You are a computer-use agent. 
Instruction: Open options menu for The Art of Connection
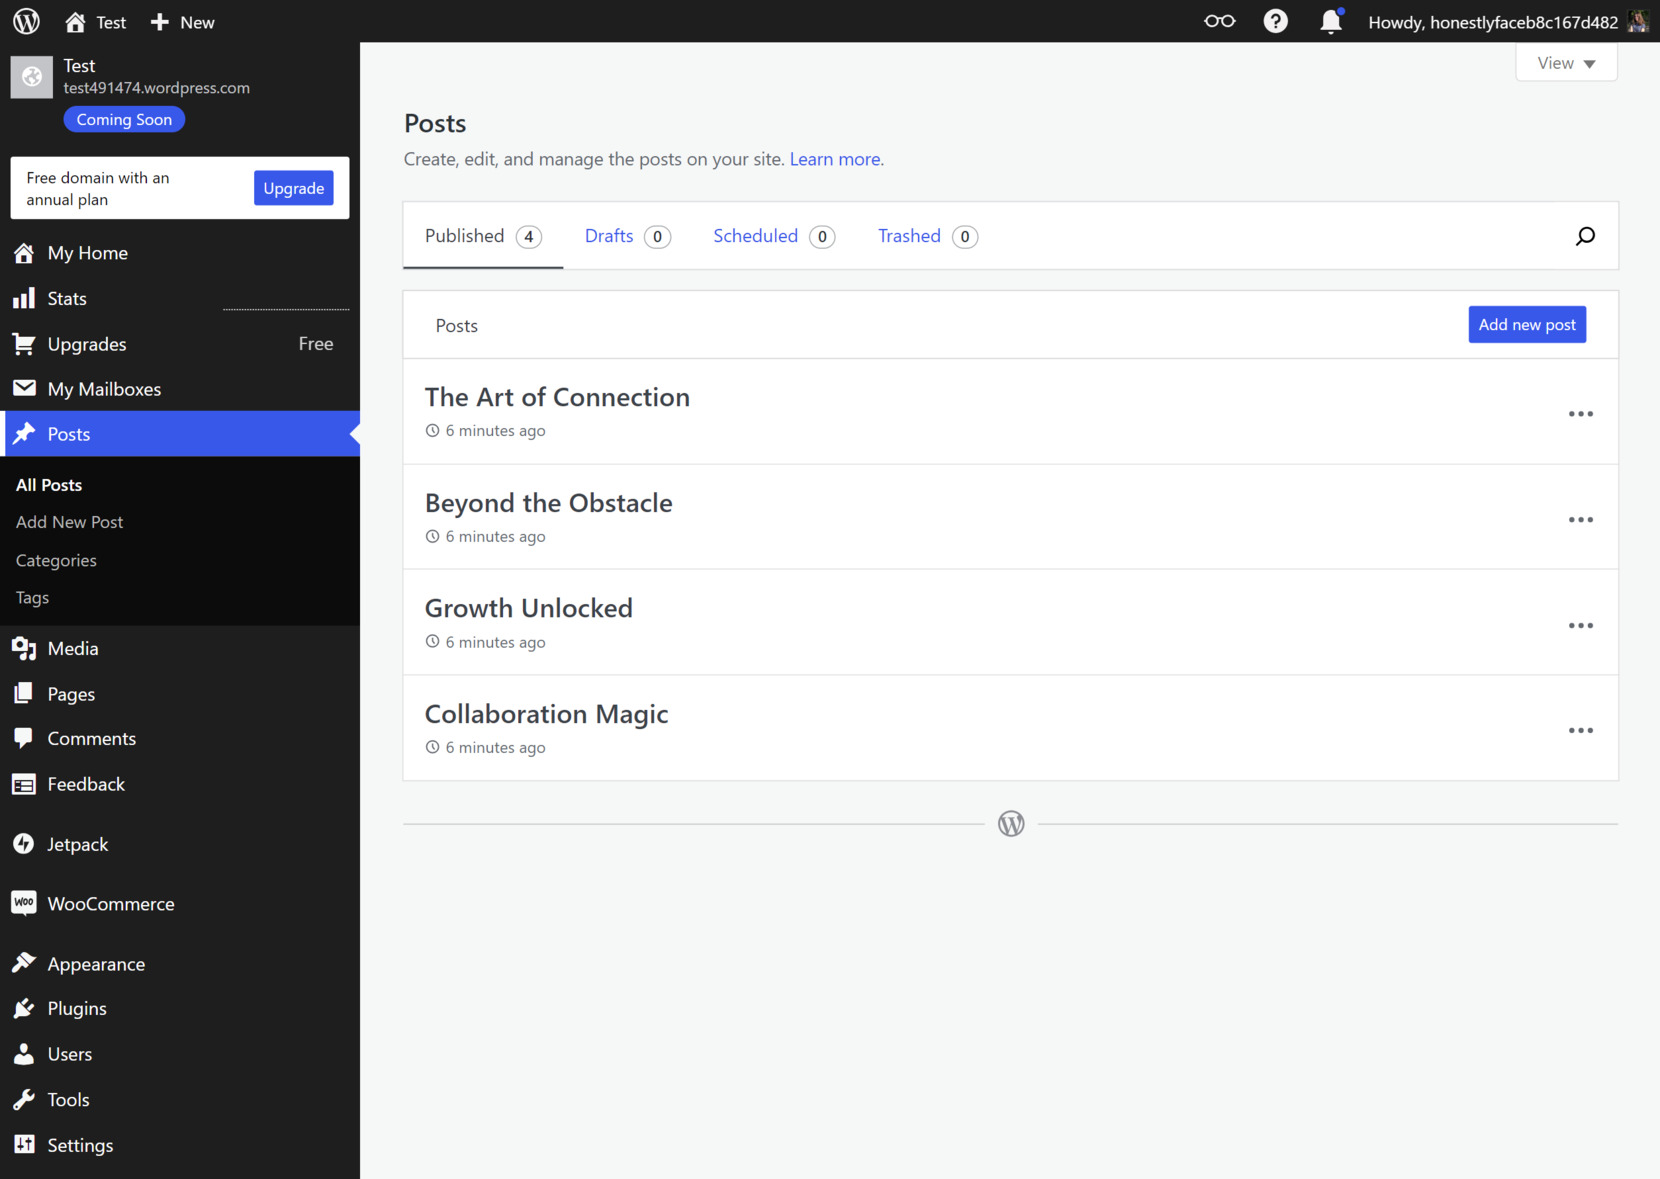tap(1581, 413)
